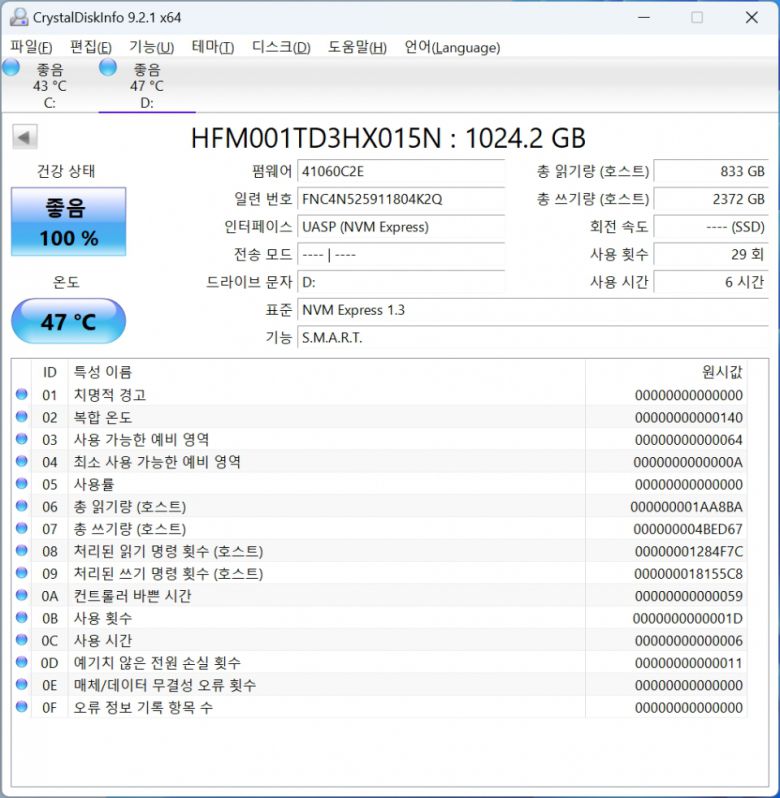Open the 언어(Language) menu
This screenshot has height=798, width=780.
tap(452, 47)
